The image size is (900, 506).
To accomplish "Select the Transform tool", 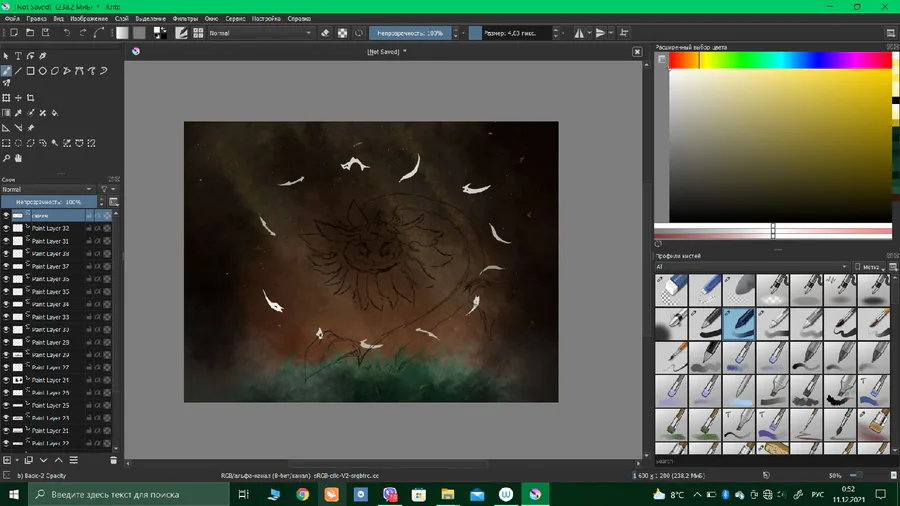I will 6,98.
